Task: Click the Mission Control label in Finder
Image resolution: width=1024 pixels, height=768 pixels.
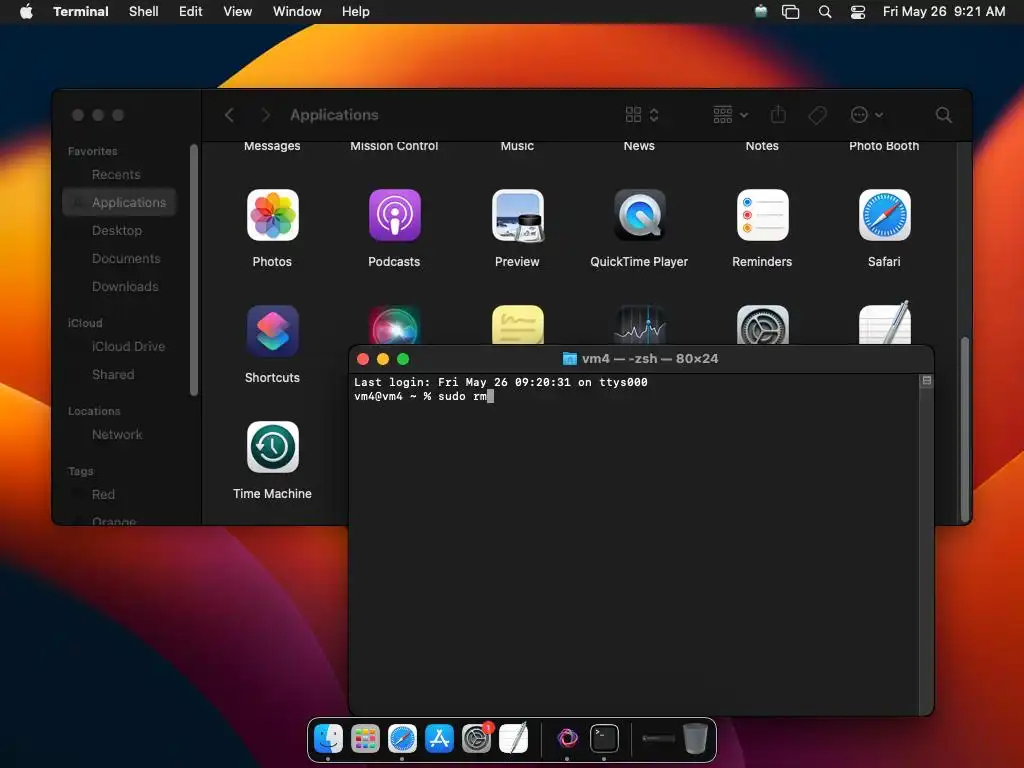Action: coord(394,146)
